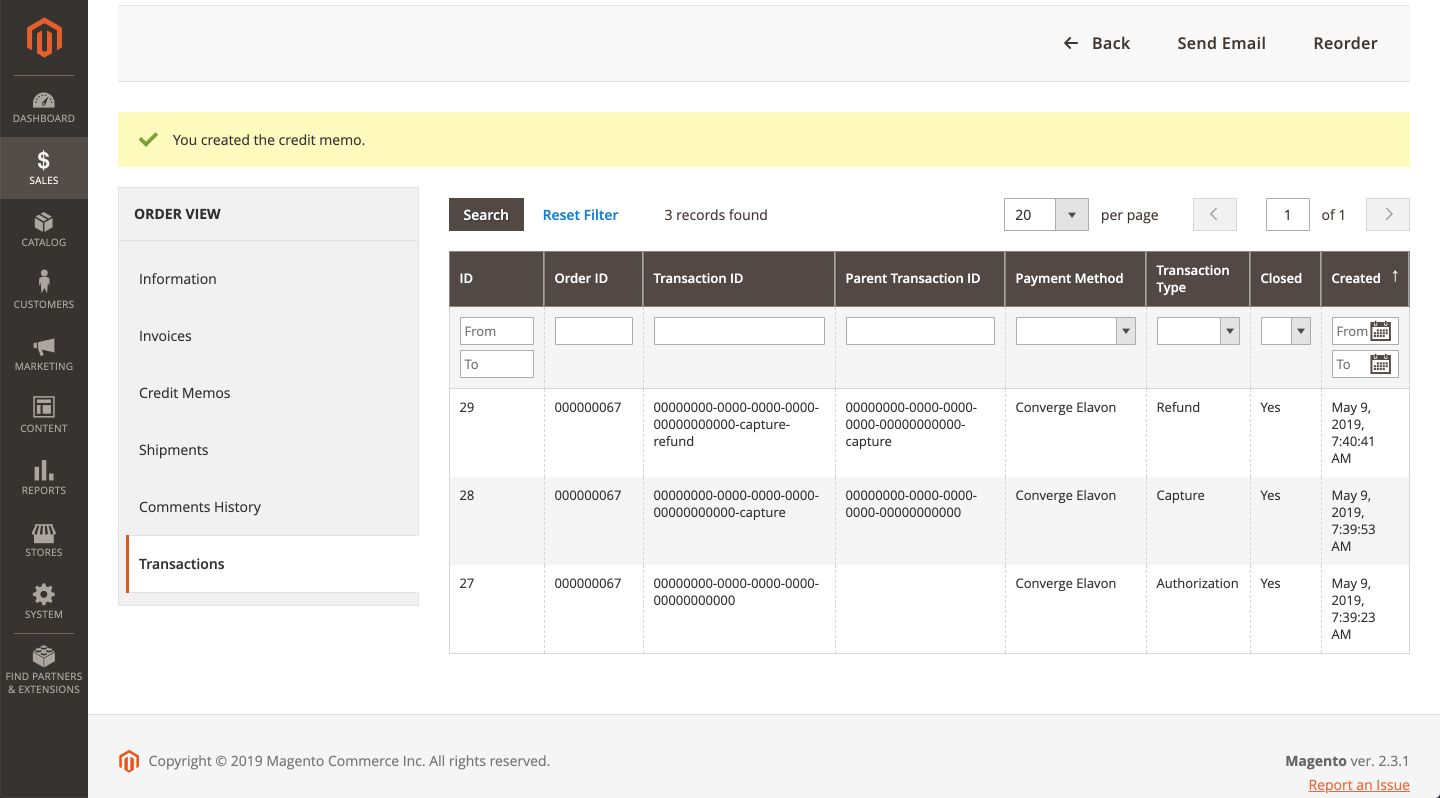The width and height of the screenshot is (1440, 798).
Task: Open calendar for Created From date
Action: (x=1381, y=331)
